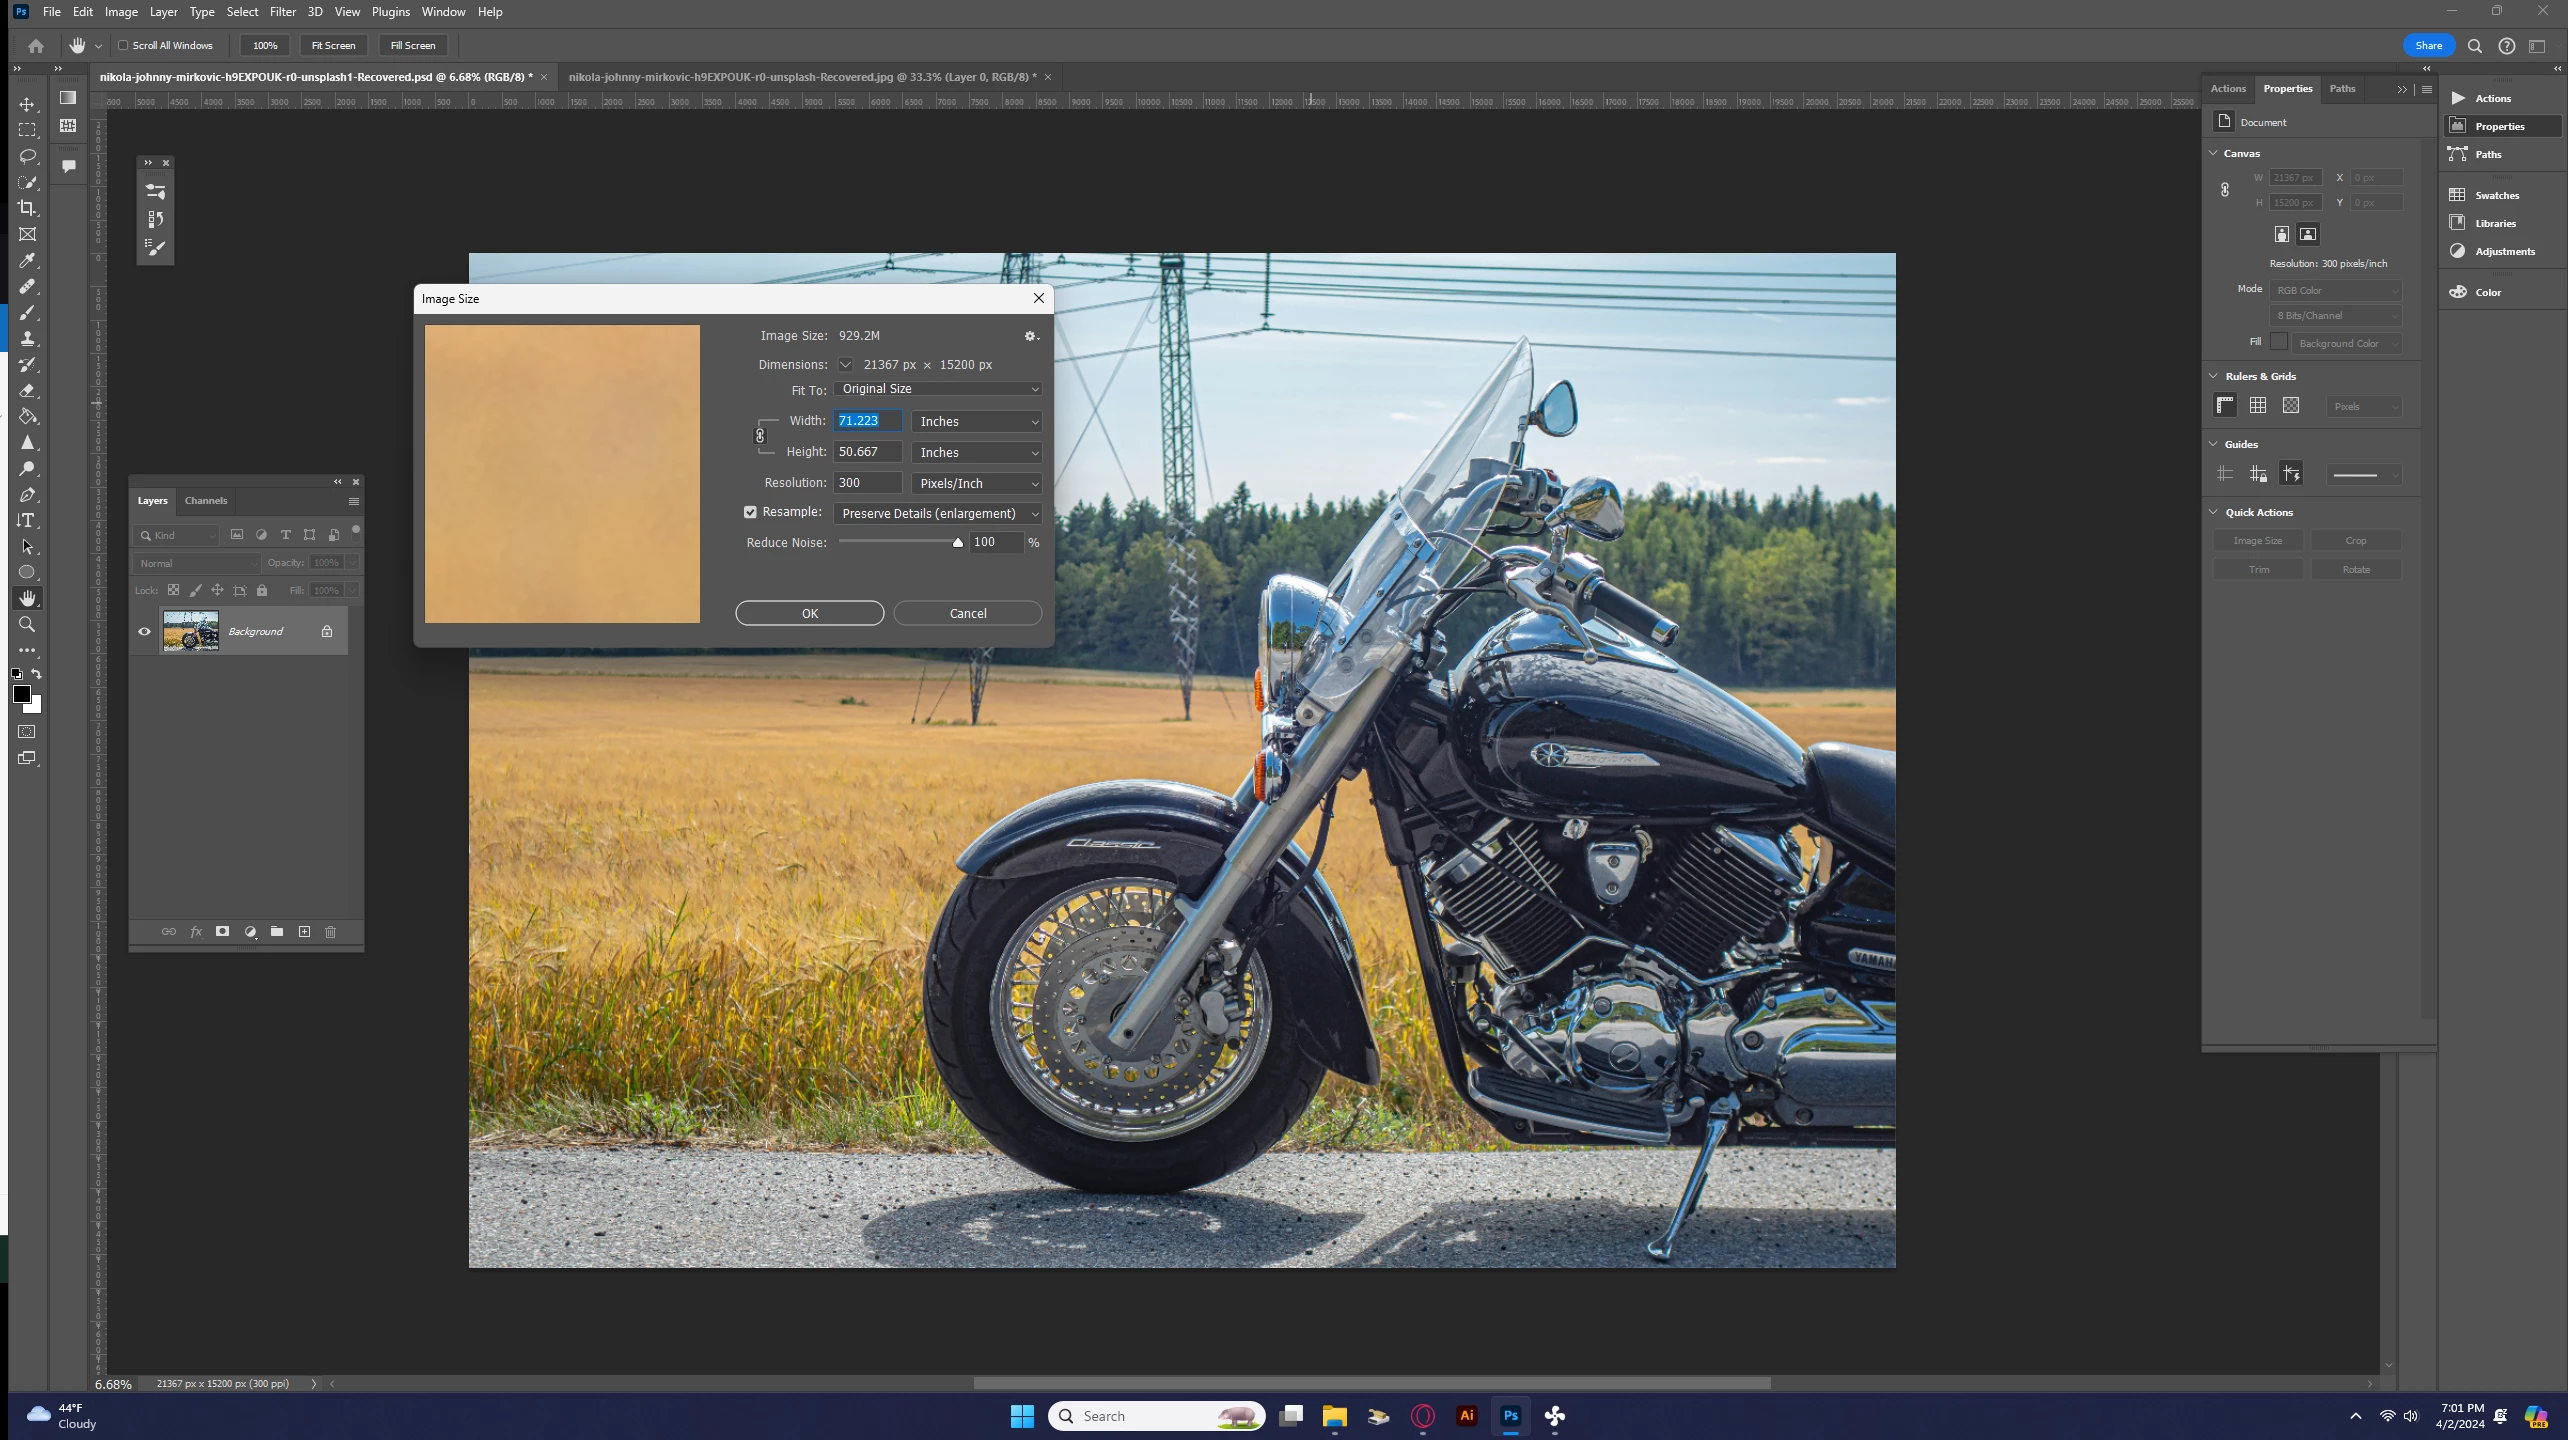Screen dimensions: 2568x1440
Task: Select the Horizontal Type tool
Action: point(28,520)
